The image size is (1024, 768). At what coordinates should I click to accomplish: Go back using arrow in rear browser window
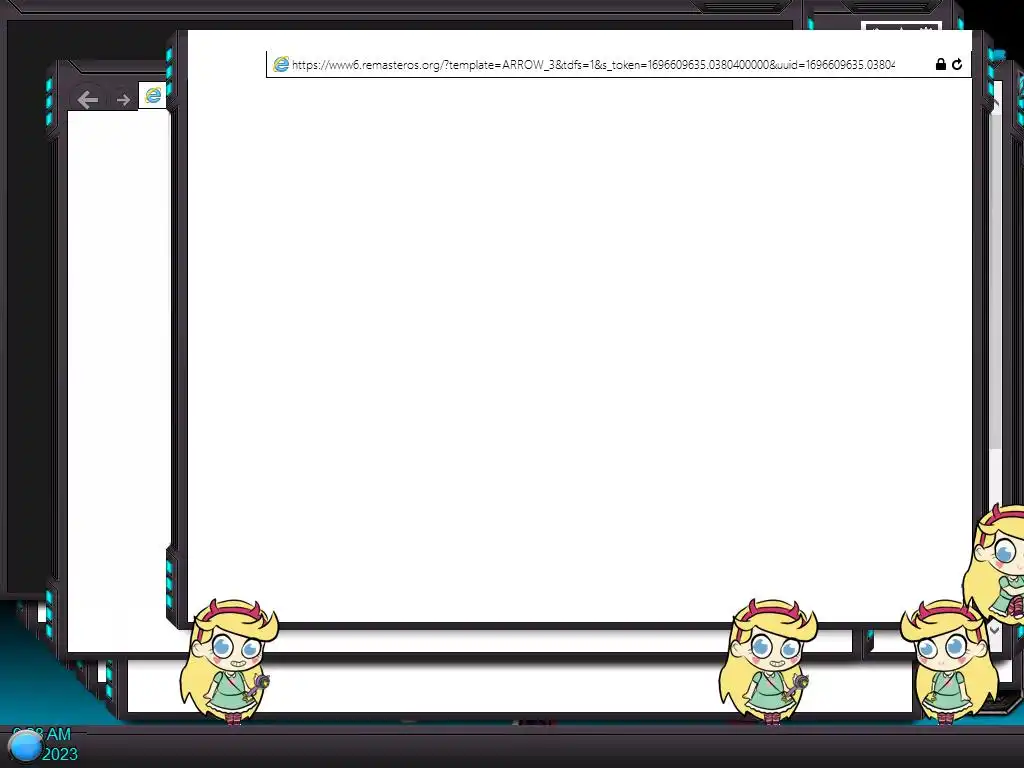(88, 99)
